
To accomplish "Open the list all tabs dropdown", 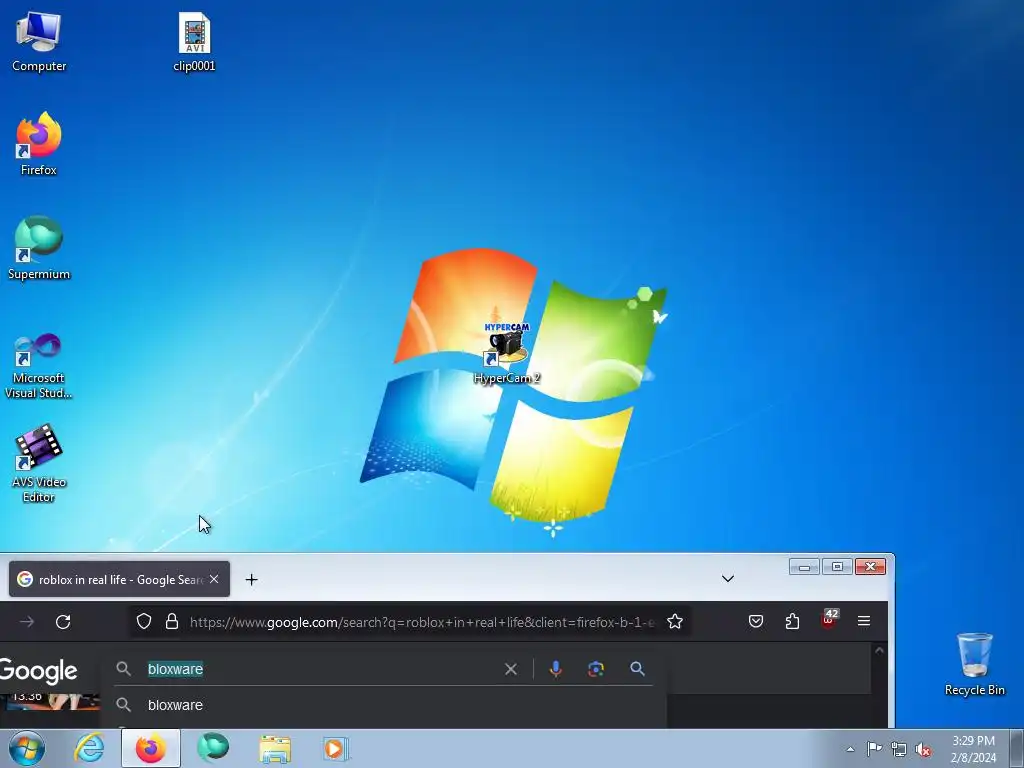I will [x=728, y=579].
